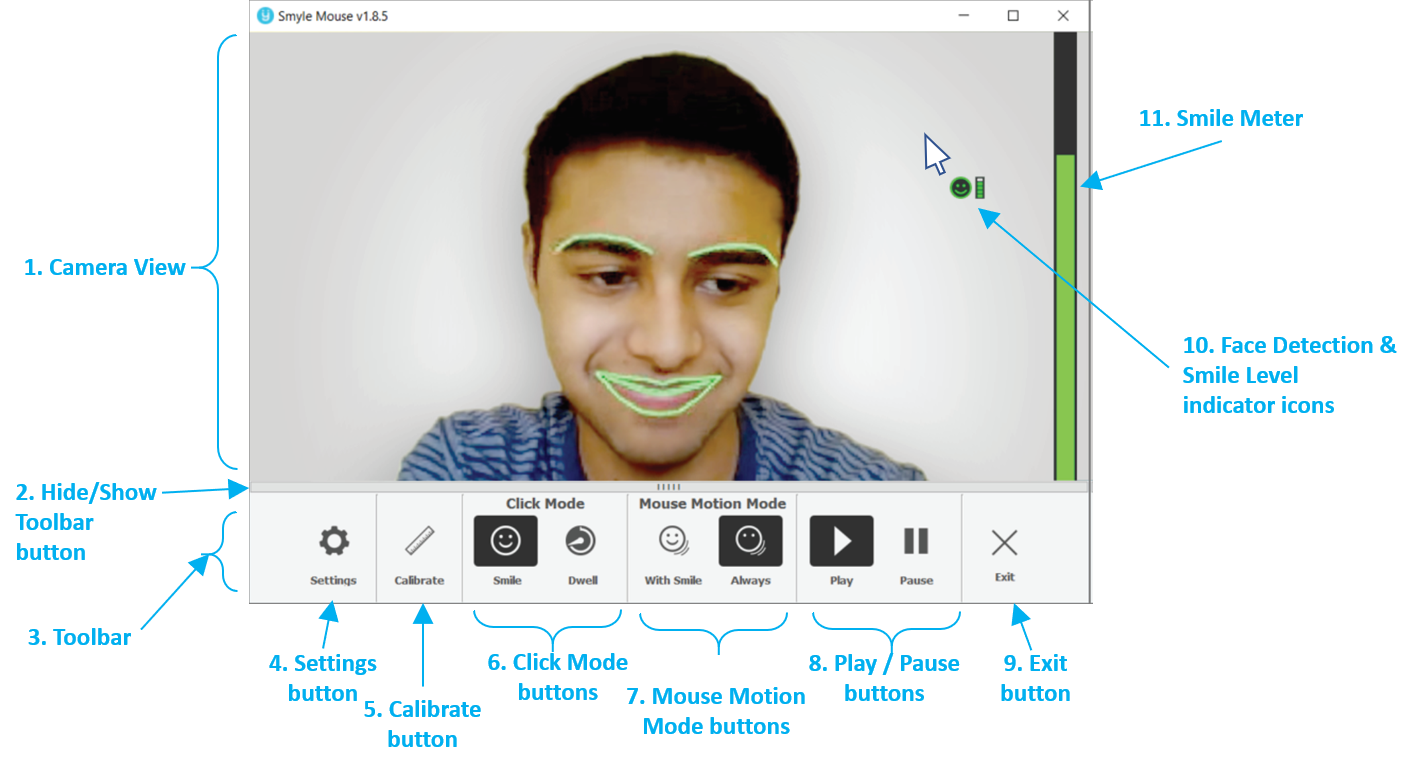
Task: Open settings with the gear icon
Action: coord(332,538)
